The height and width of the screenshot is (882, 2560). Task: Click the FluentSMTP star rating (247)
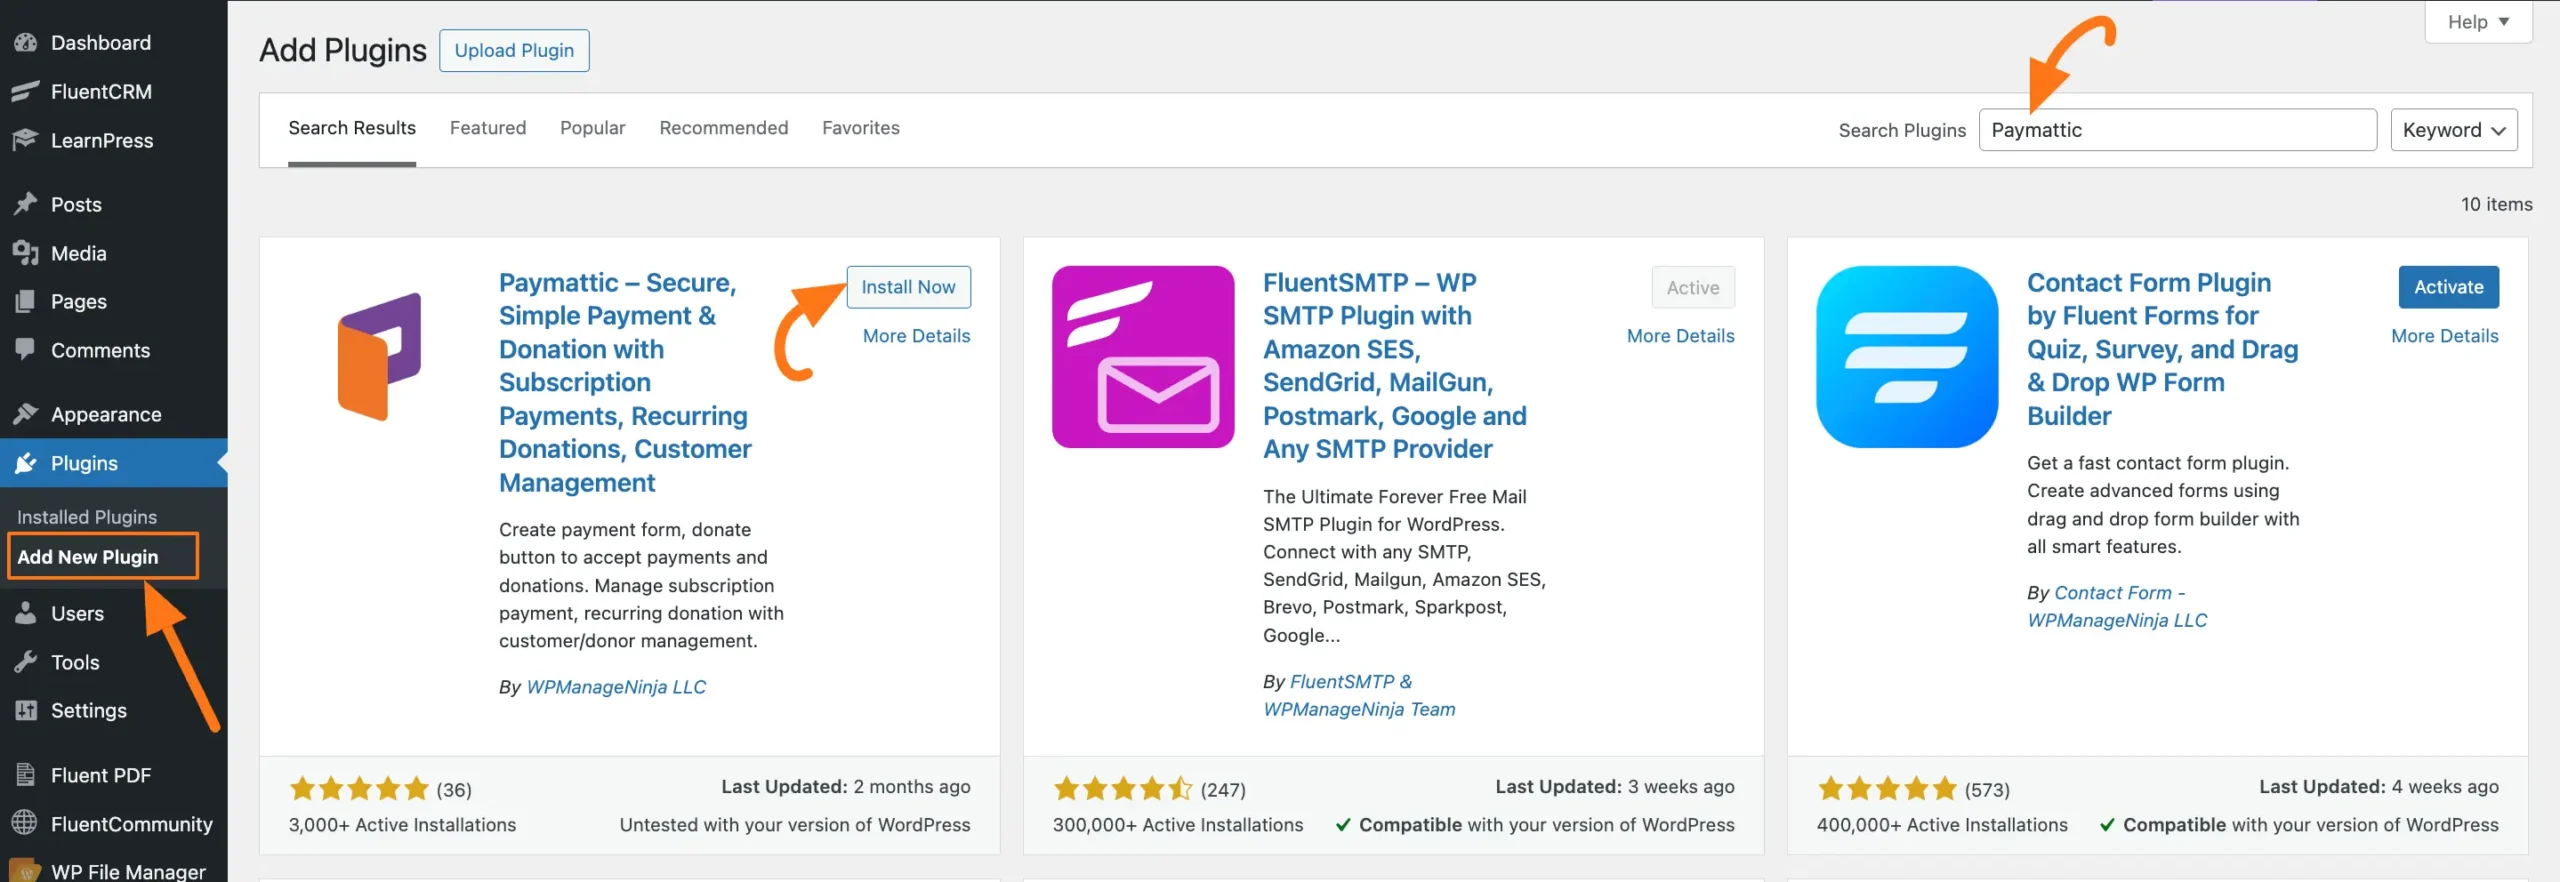click(x=1123, y=789)
